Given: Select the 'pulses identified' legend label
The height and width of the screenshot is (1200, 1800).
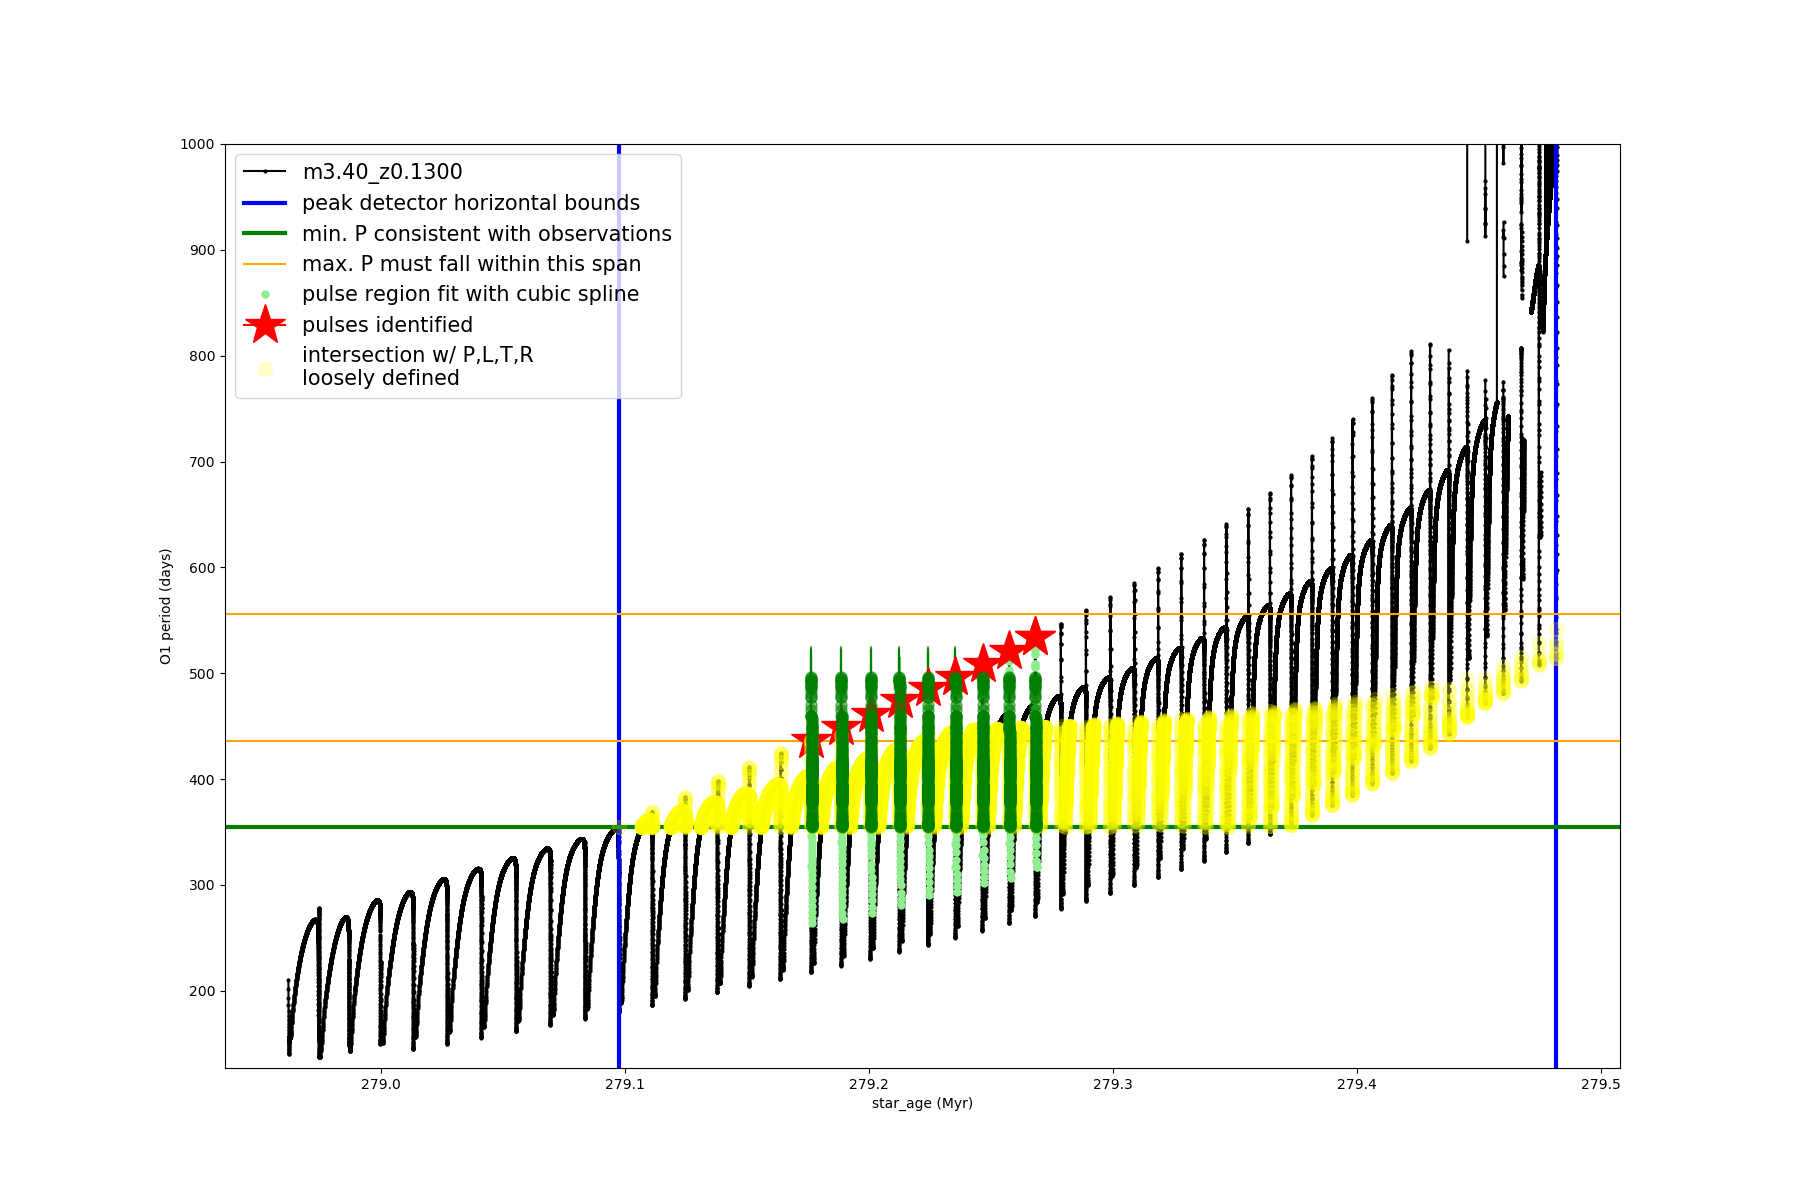Looking at the screenshot, I should click(x=387, y=325).
